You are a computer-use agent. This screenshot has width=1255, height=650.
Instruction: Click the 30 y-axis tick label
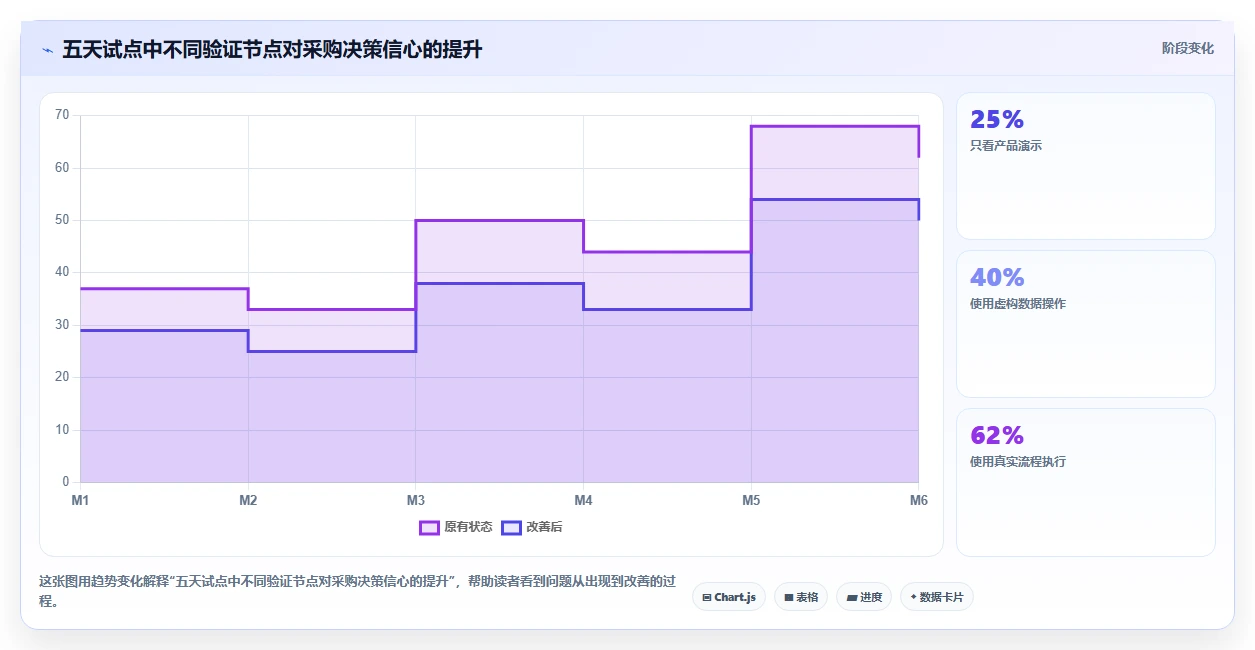click(x=62, y=325)
